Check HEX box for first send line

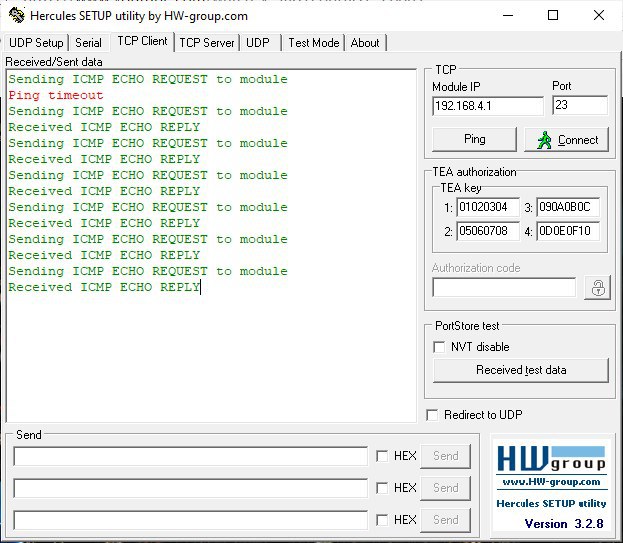coord(382,456)
